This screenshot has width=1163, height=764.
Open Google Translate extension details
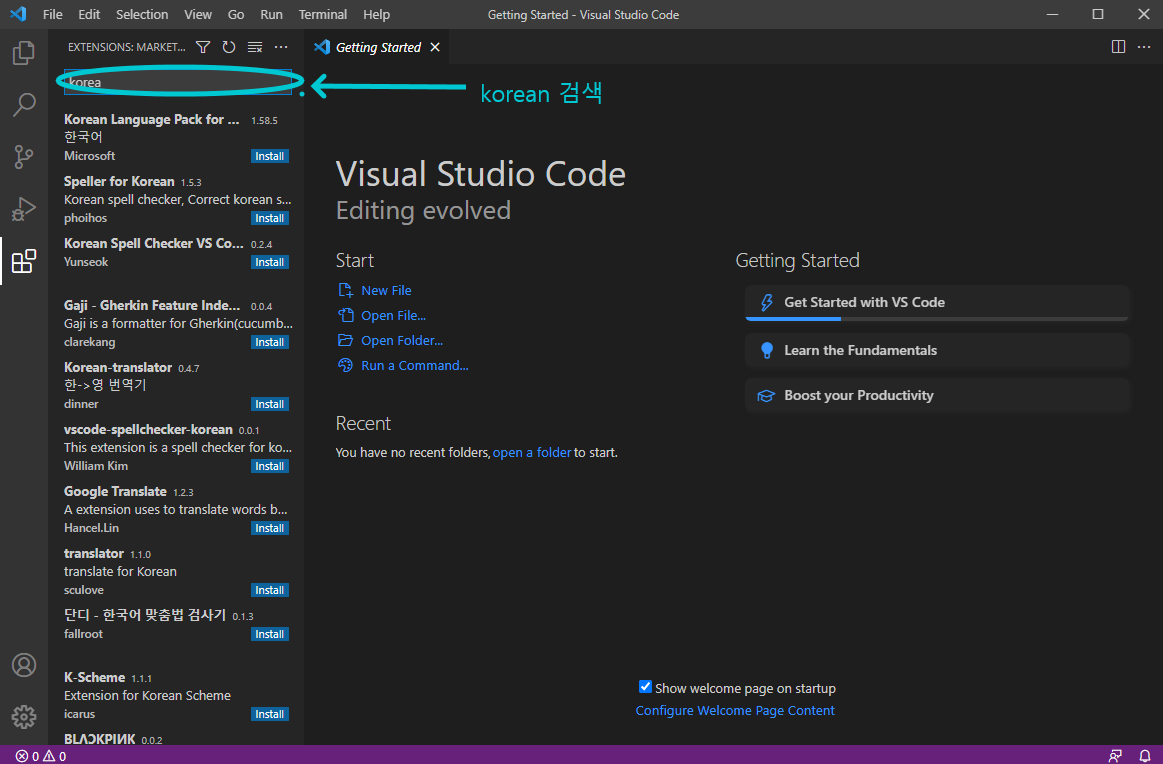[177, 510]
